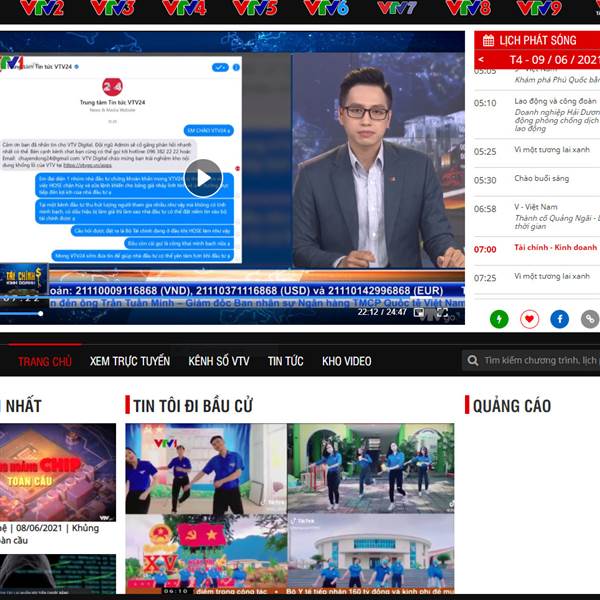Switch to the VTV6 channel logo
Viewport: 600px width, 600px height.
click(326, 8)
